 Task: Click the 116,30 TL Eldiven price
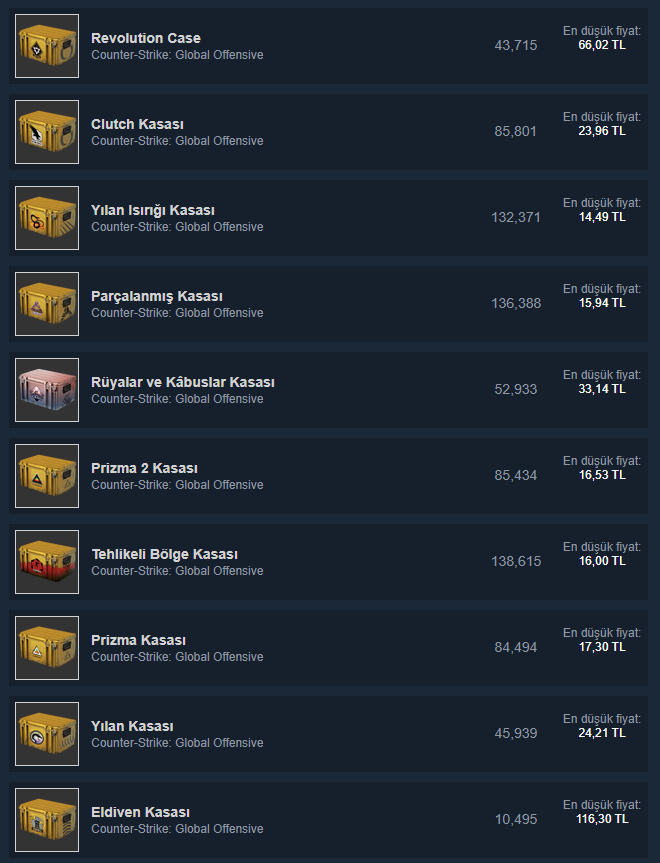pos(602,819)
